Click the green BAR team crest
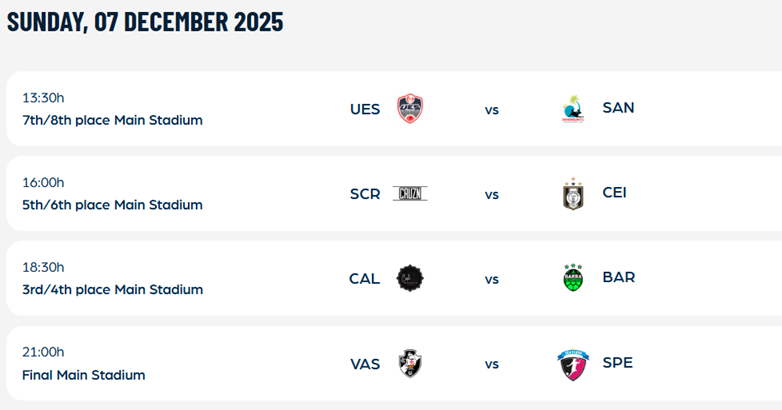The width and height of the screenshot is (782, 410). [573, 278]
